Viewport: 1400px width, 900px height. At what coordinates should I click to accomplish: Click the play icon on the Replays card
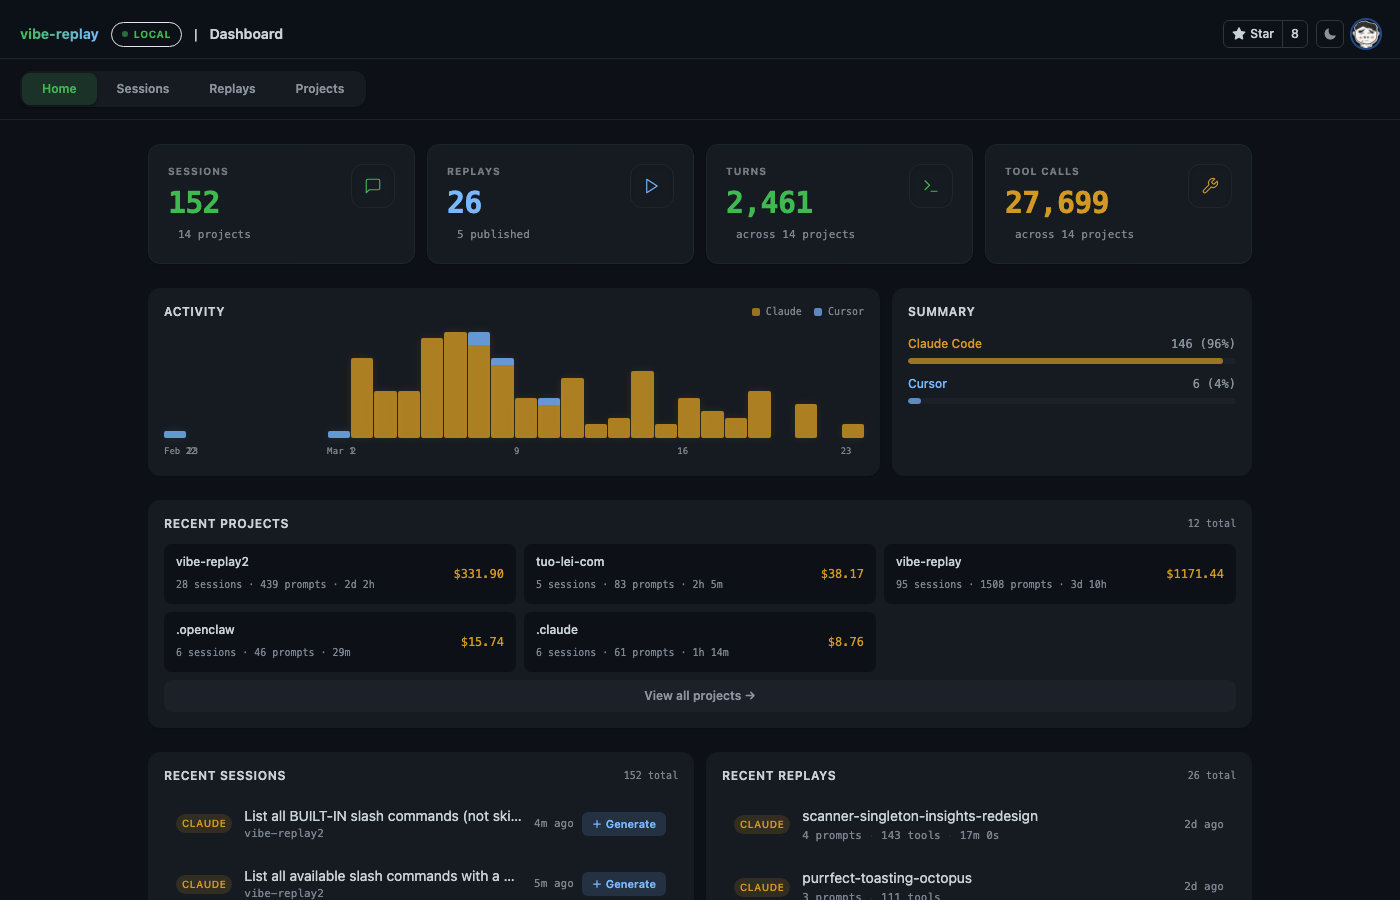[x=651, y=186]
